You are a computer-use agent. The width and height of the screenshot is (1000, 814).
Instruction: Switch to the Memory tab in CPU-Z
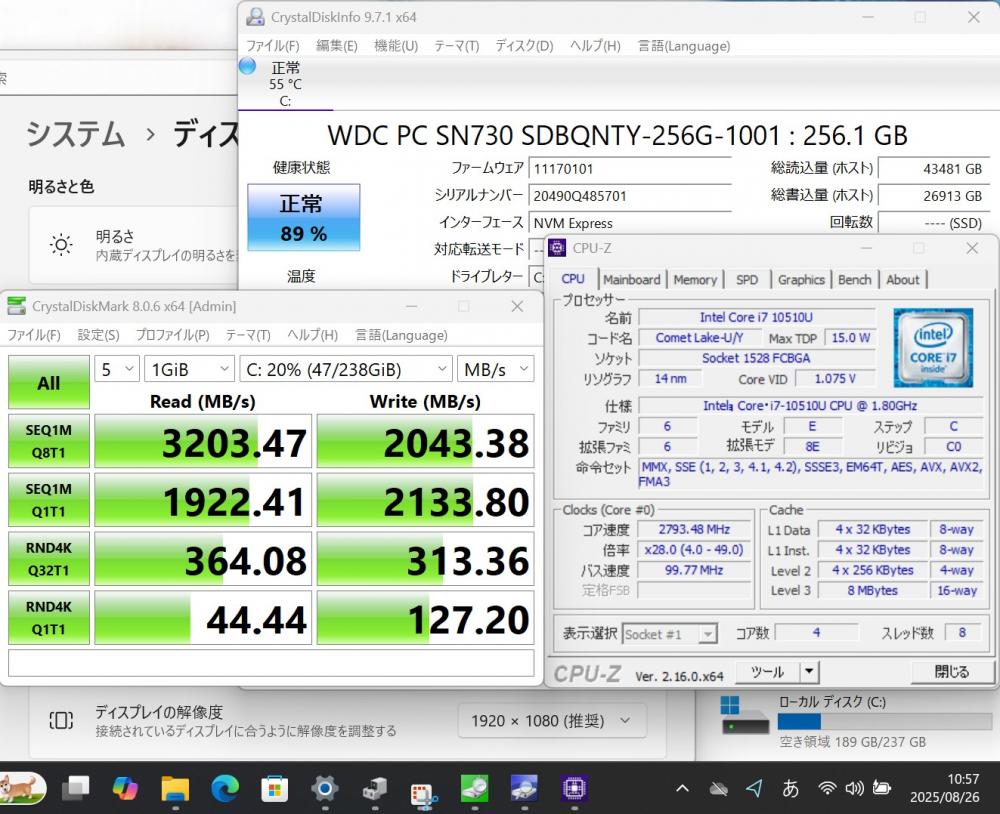(x=695, y=279)
